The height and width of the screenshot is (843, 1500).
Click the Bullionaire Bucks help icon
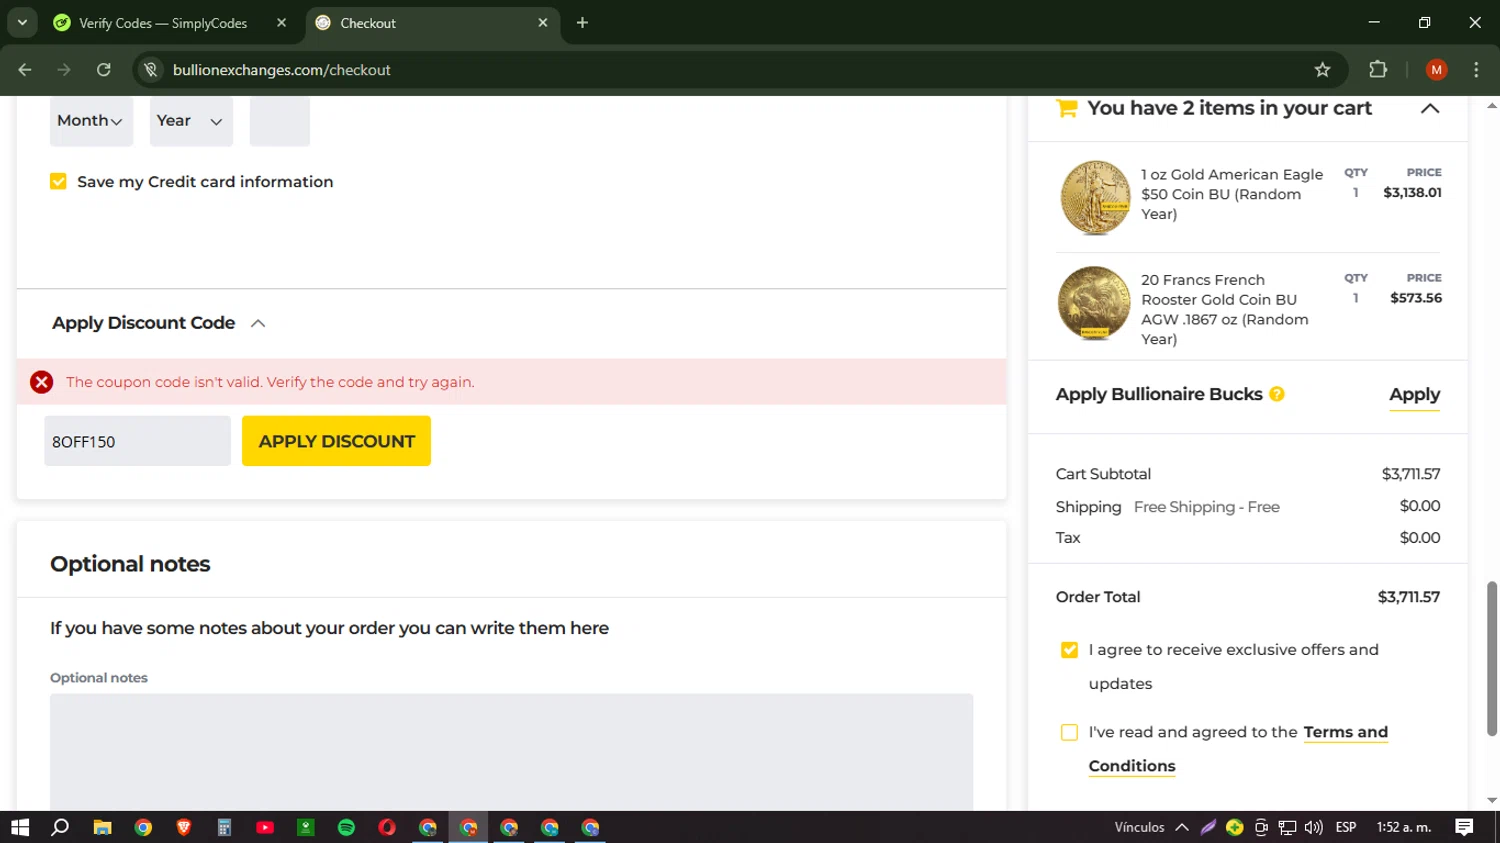coord(1277,394)
